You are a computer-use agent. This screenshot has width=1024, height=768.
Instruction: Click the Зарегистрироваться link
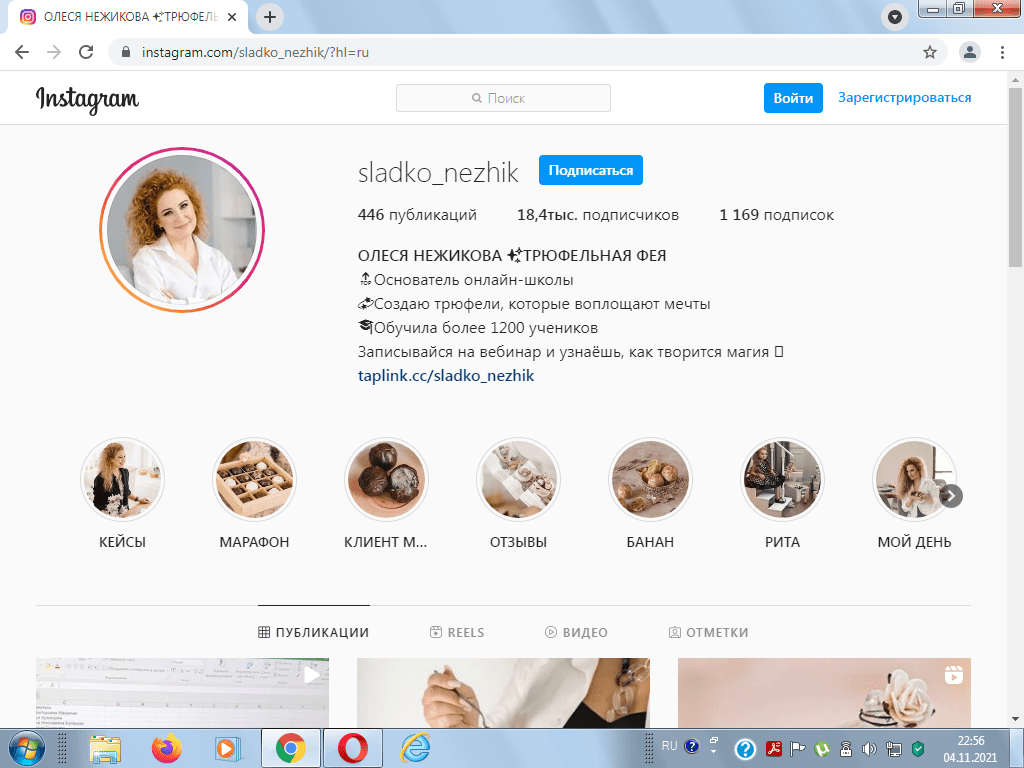(904, 98)
